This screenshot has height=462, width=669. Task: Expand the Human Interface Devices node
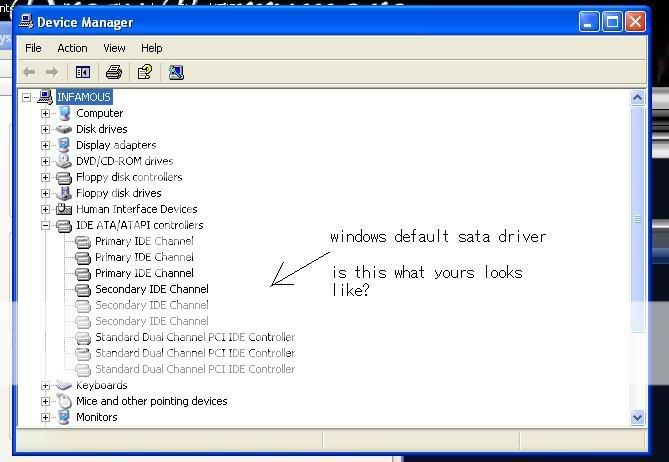click(x=45, y=209)
